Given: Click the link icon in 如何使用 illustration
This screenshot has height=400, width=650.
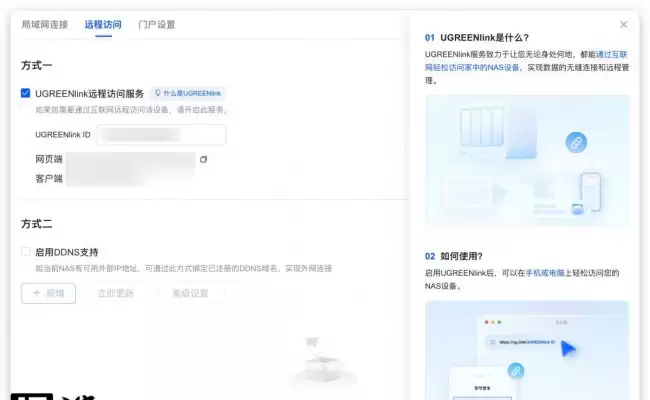Looking at the screenshot, I should coord(516,371).
